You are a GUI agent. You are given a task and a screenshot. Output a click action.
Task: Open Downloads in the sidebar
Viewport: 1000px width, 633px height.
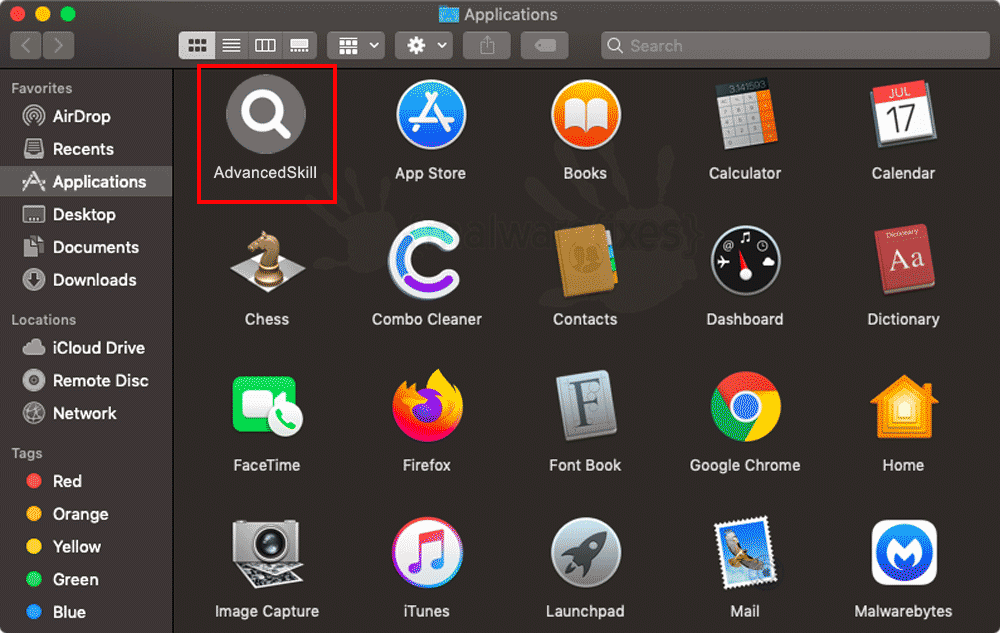86,280
